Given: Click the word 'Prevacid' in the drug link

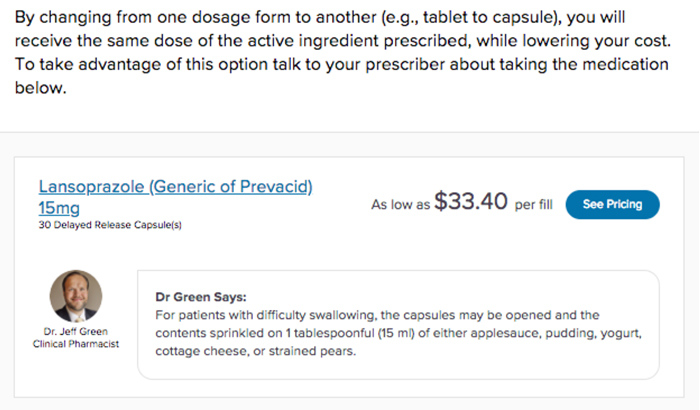Looking at the screenshot, I should (x=274, y=187).
